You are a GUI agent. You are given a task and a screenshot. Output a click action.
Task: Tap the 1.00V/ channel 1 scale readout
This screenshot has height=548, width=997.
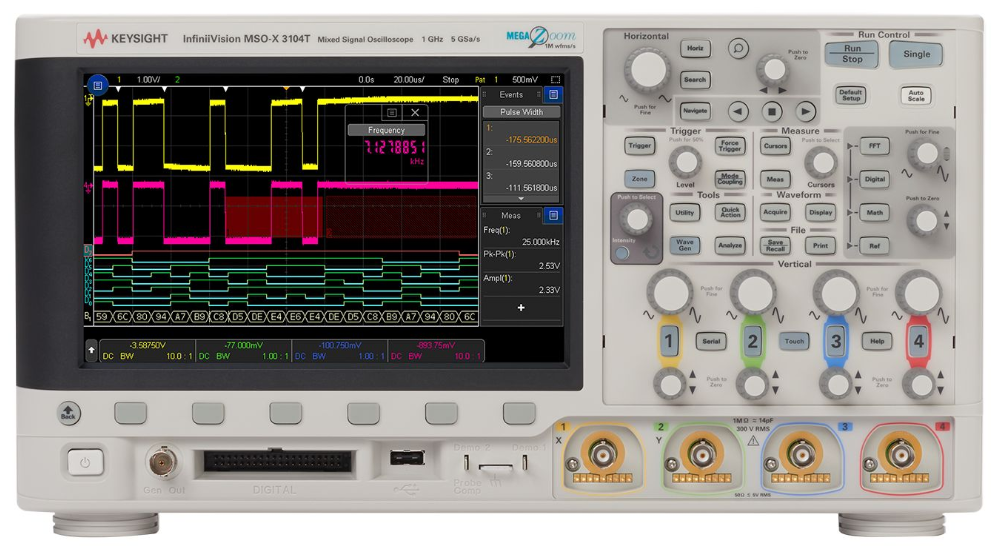pyautogui.click(x=148, y=79)
